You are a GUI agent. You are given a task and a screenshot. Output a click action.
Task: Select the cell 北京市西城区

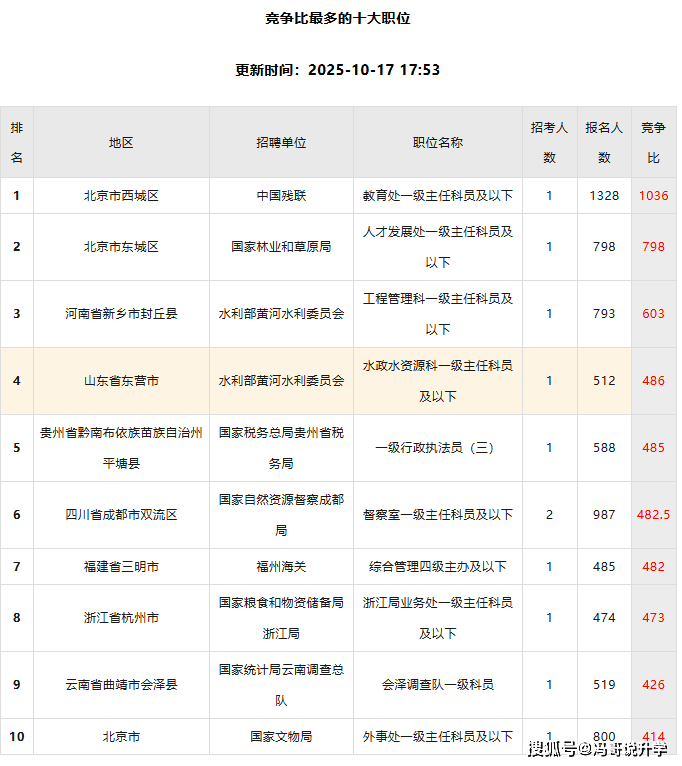121,196
